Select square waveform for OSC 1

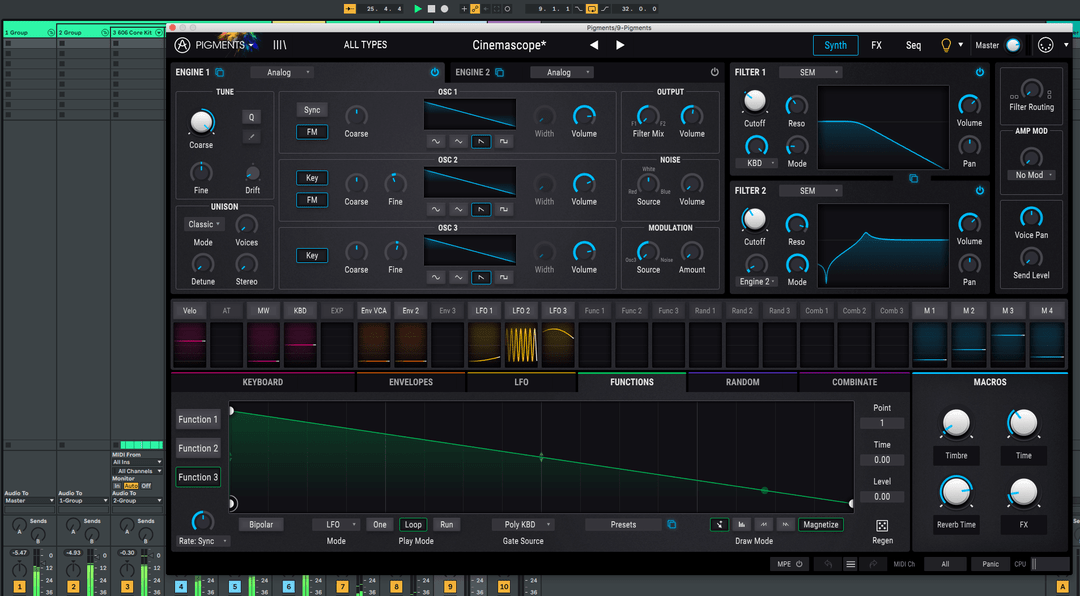click(503, 141)
